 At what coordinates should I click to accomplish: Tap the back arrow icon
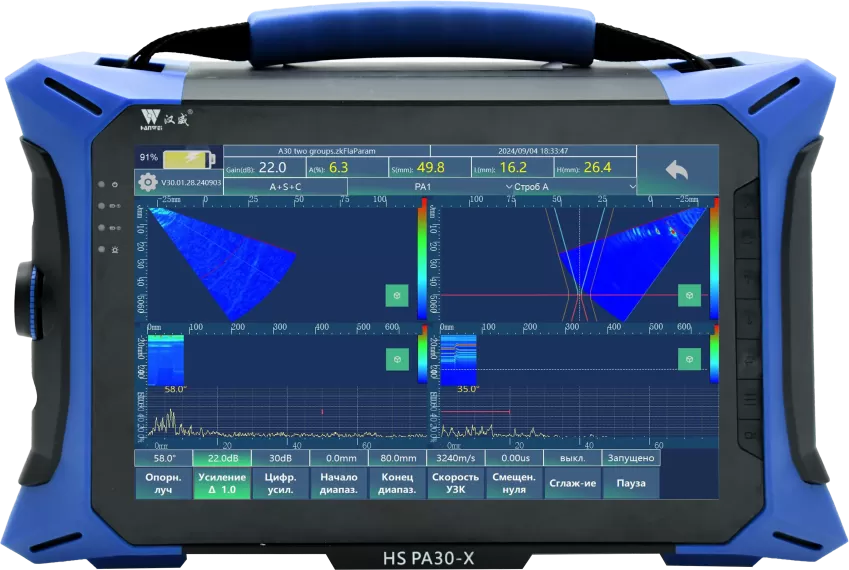[676, 171]
